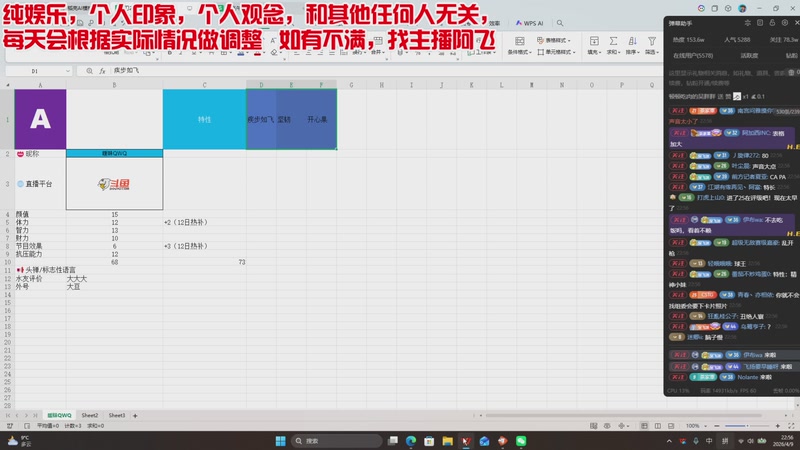Open File Explorer from taskbar

coord(447,441)
